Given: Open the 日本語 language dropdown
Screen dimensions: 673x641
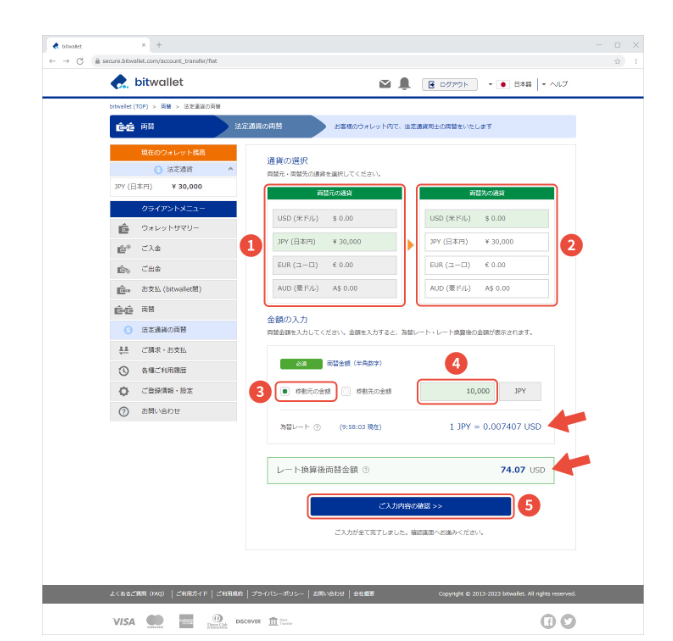Looking at the screenshot, I should click(515, 84).
